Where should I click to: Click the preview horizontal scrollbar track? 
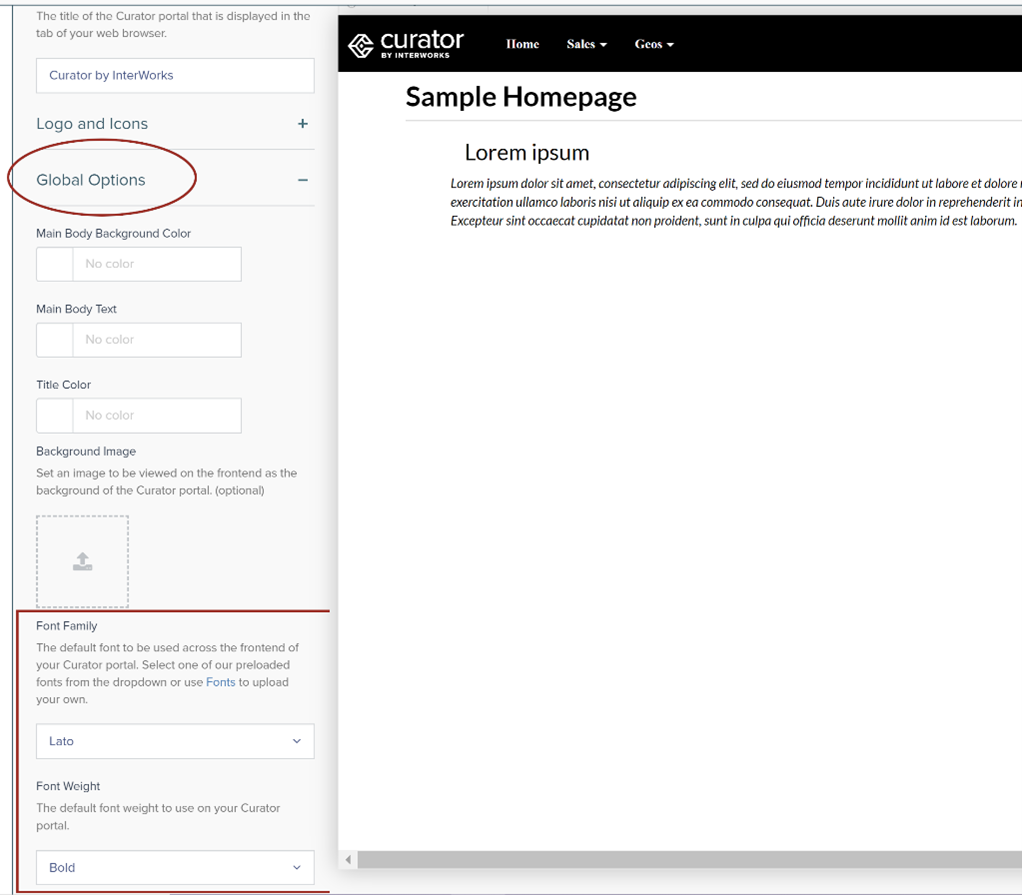(690, 860)
